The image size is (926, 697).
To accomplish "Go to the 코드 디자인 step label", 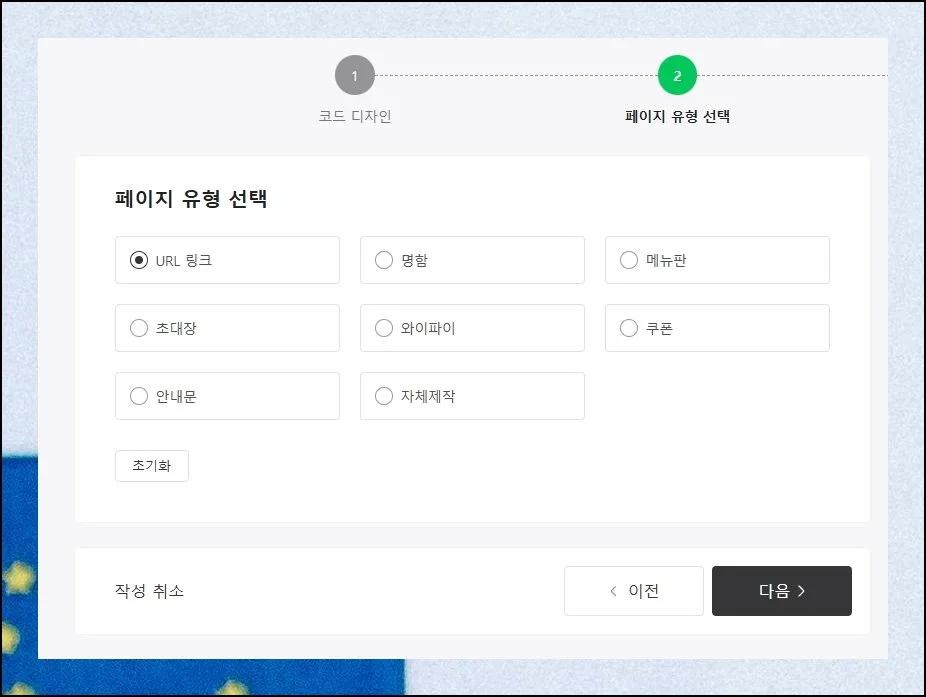I will (355, 116).
